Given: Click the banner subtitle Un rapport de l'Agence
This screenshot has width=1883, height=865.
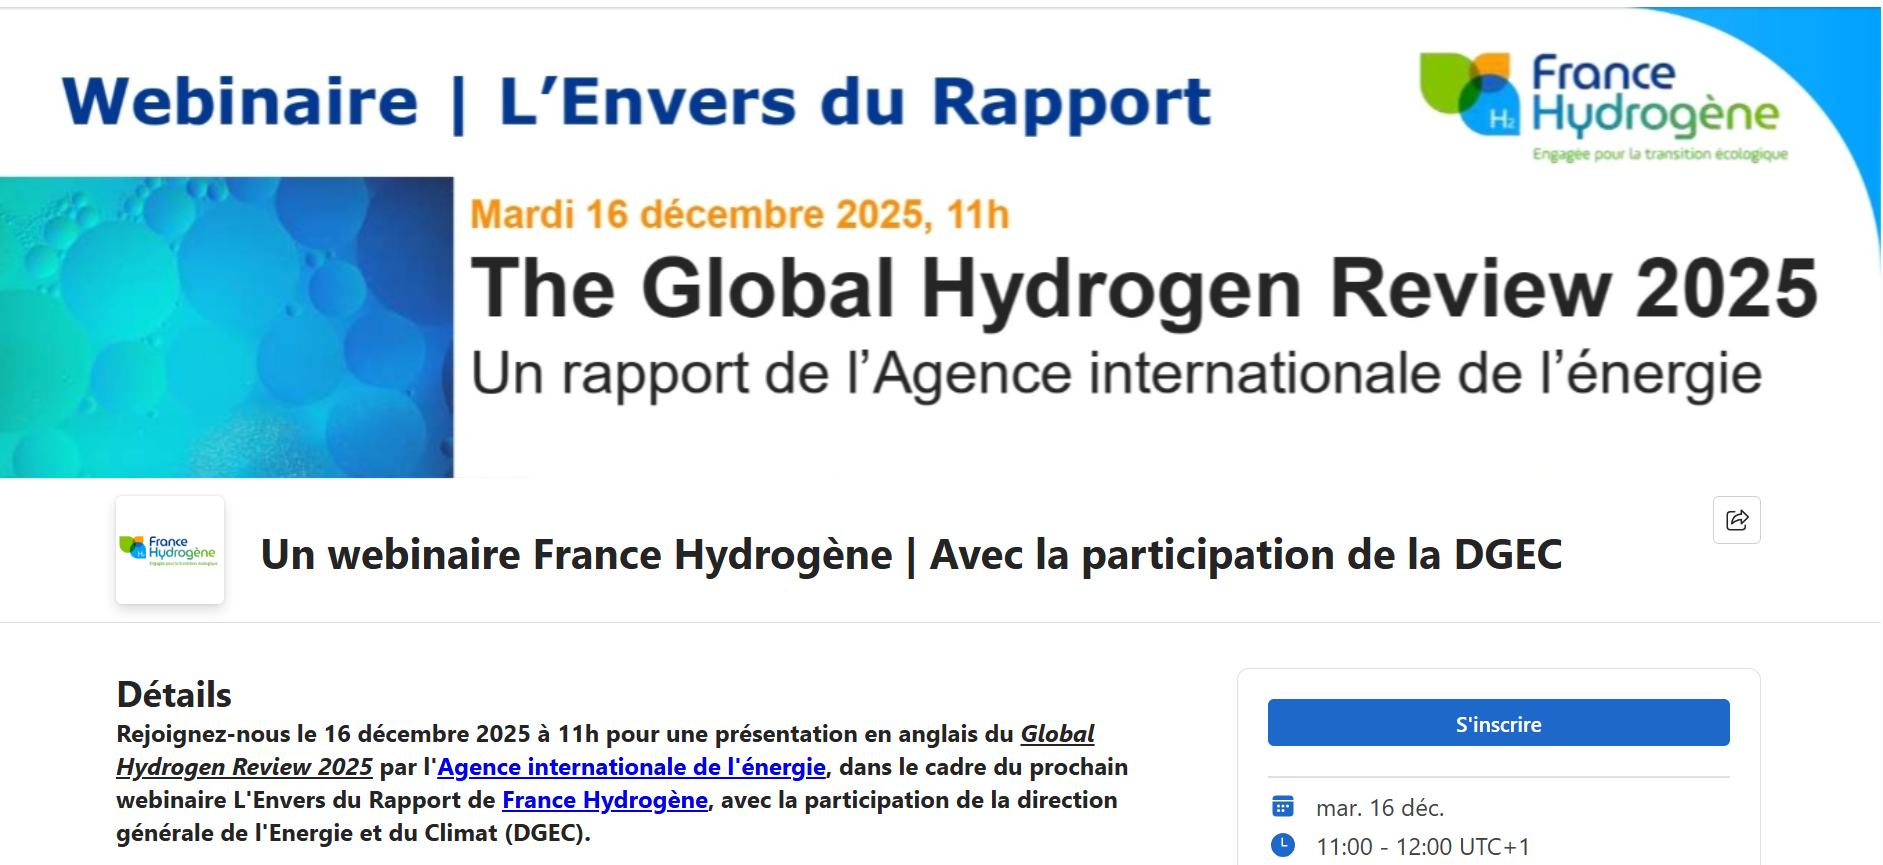Looking at the screenshot, I should pyautogui.click(x=1115, y=374).
